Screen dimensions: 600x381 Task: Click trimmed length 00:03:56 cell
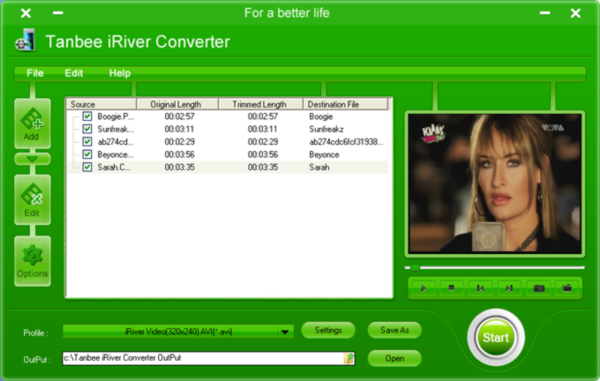tap(262, 155)
